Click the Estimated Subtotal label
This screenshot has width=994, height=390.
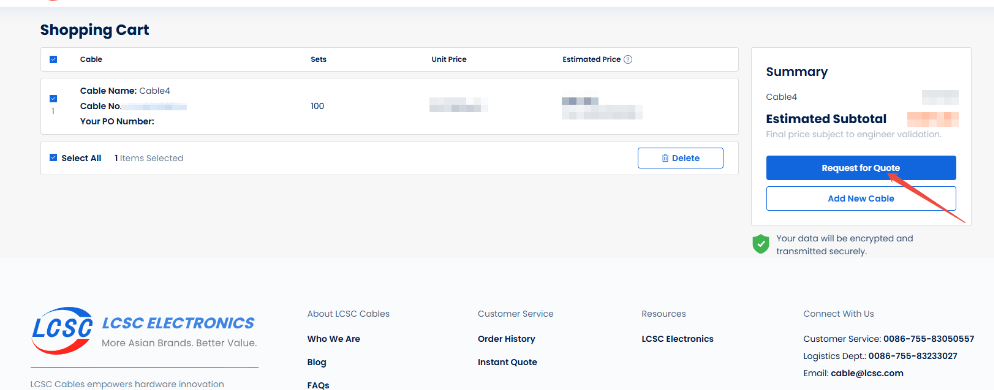tap(826, 119)
